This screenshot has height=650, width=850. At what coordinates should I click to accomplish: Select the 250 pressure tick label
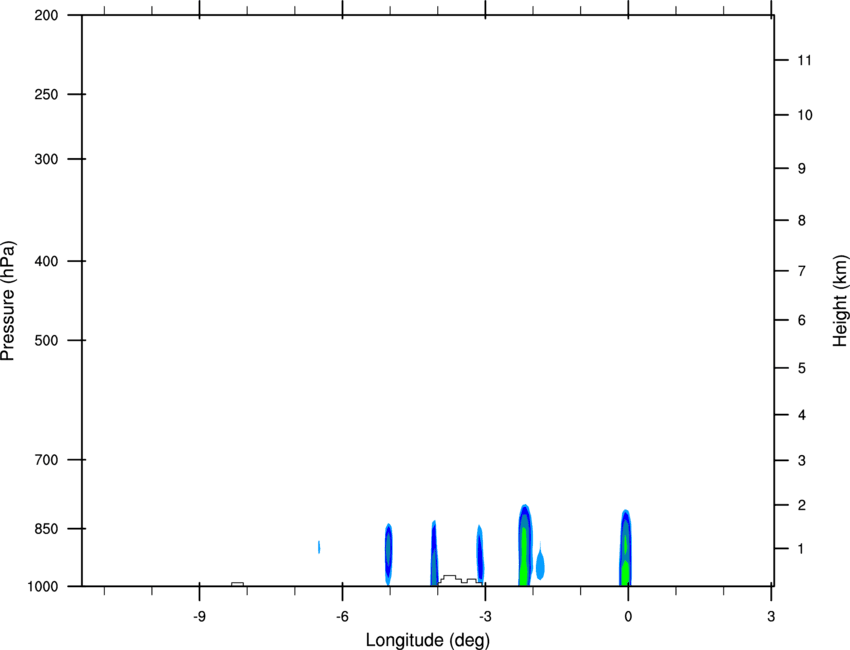[46, 94]
